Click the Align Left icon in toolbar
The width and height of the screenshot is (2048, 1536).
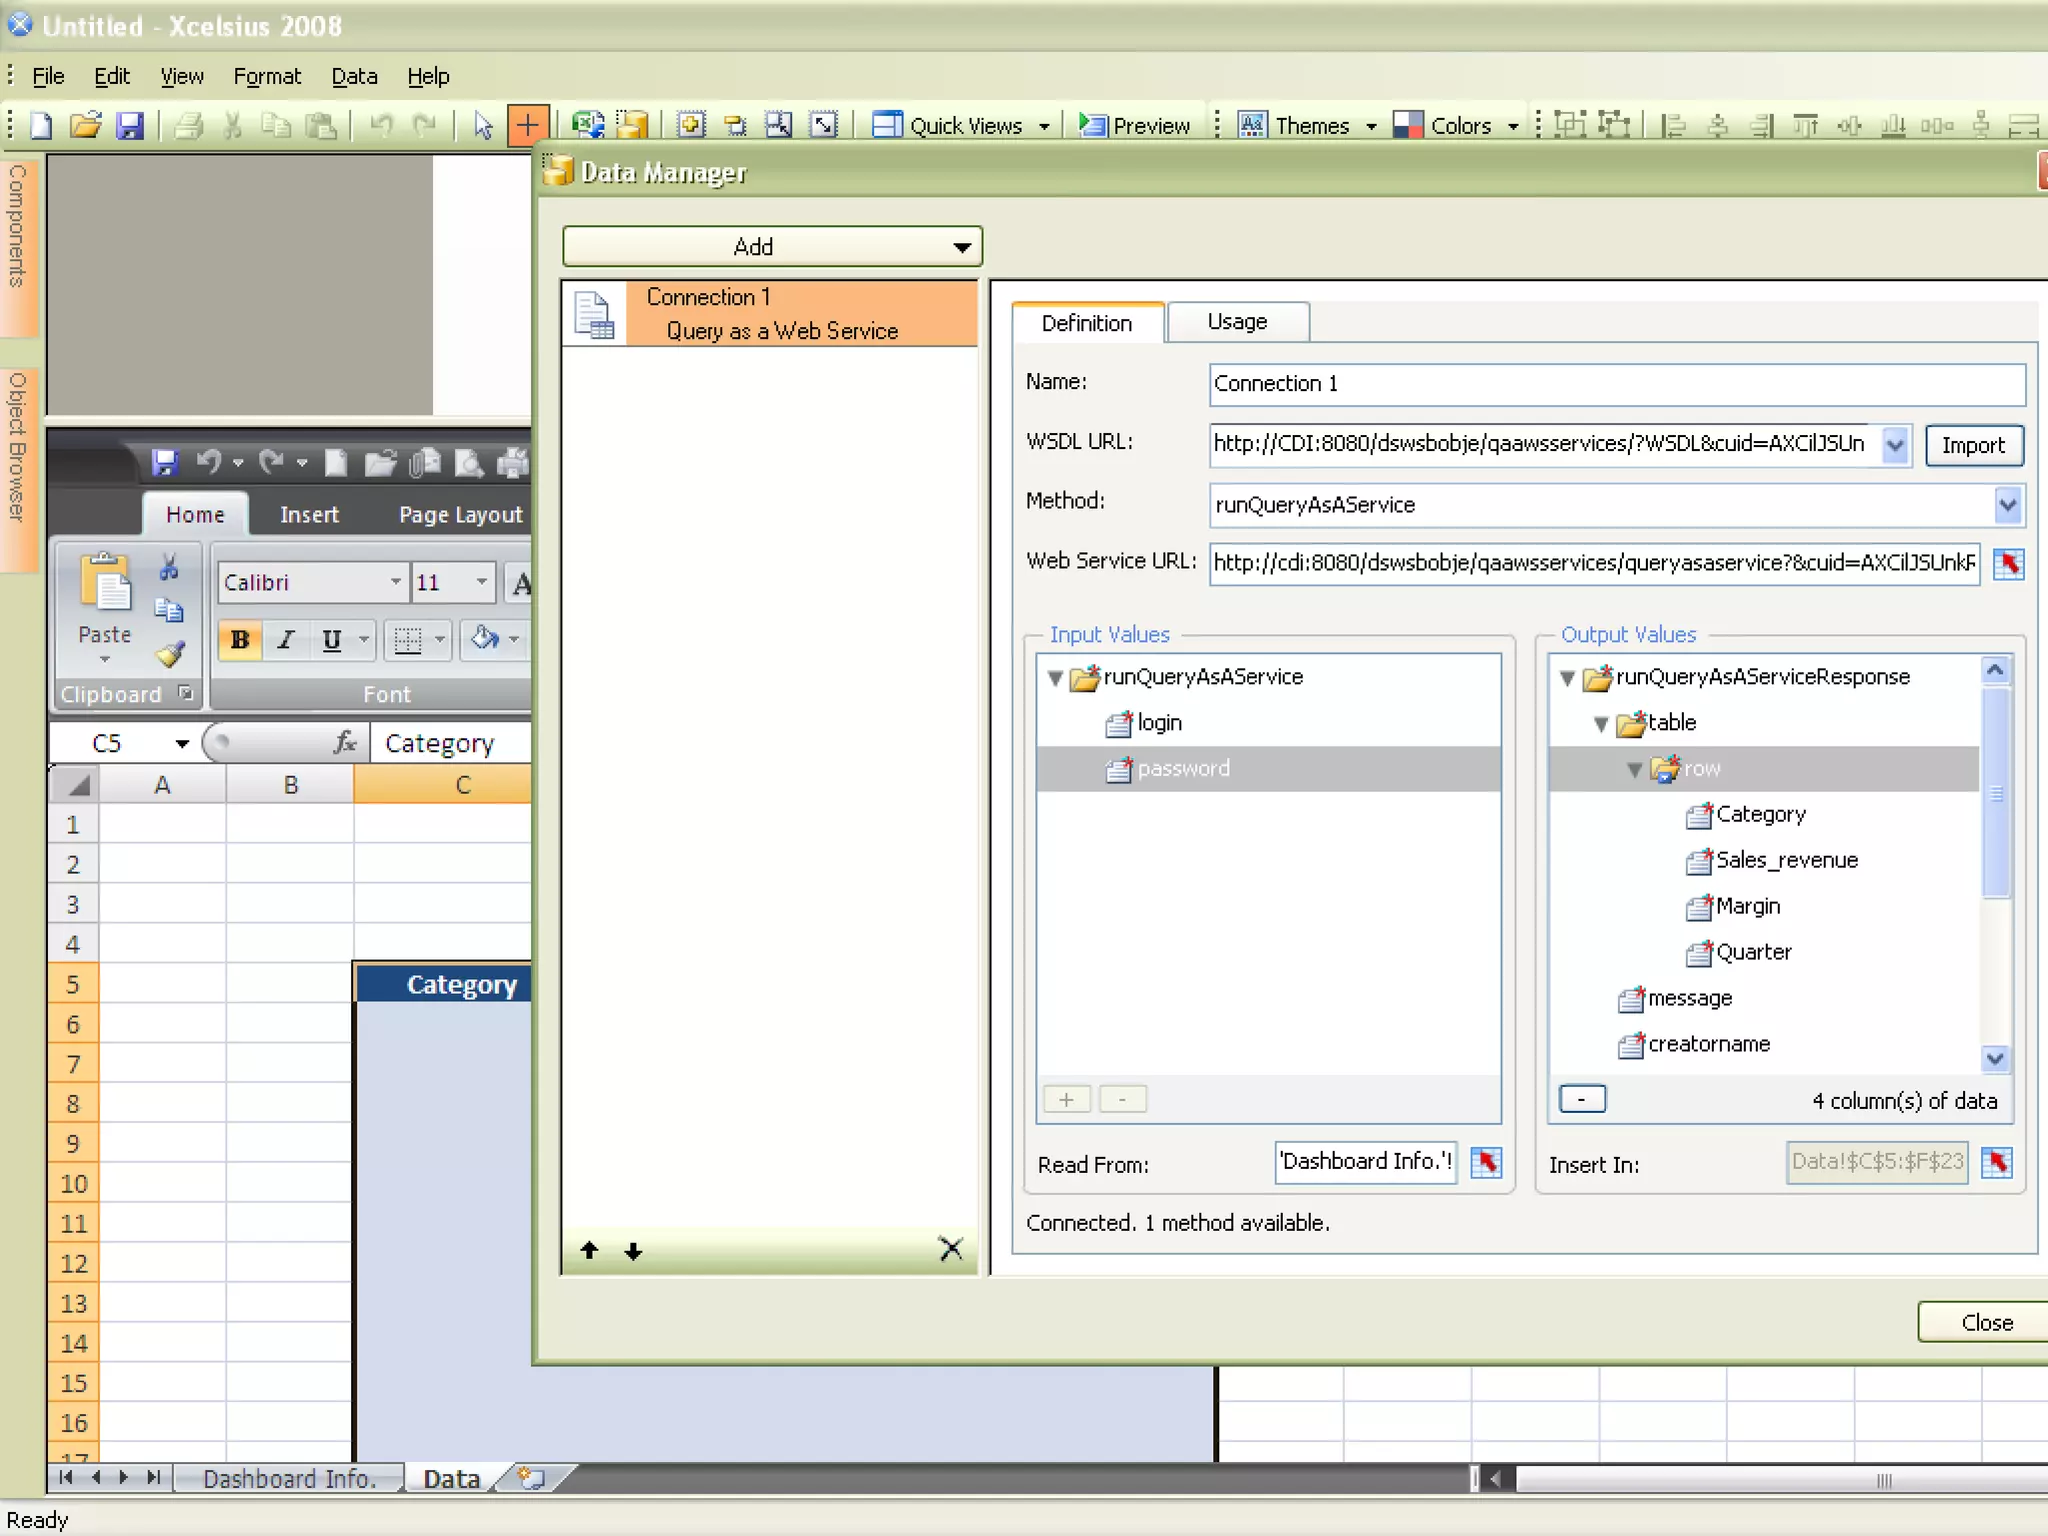tap(1673, 126)
